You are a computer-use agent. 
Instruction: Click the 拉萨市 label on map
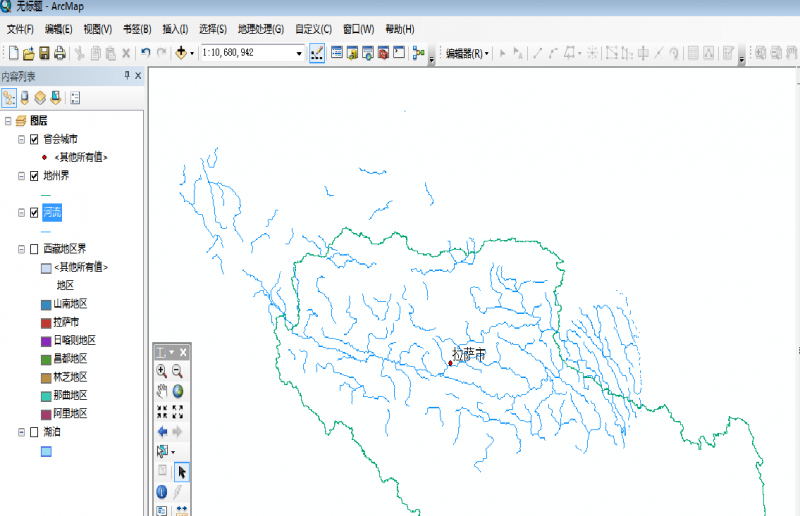(x=469, y=354)
